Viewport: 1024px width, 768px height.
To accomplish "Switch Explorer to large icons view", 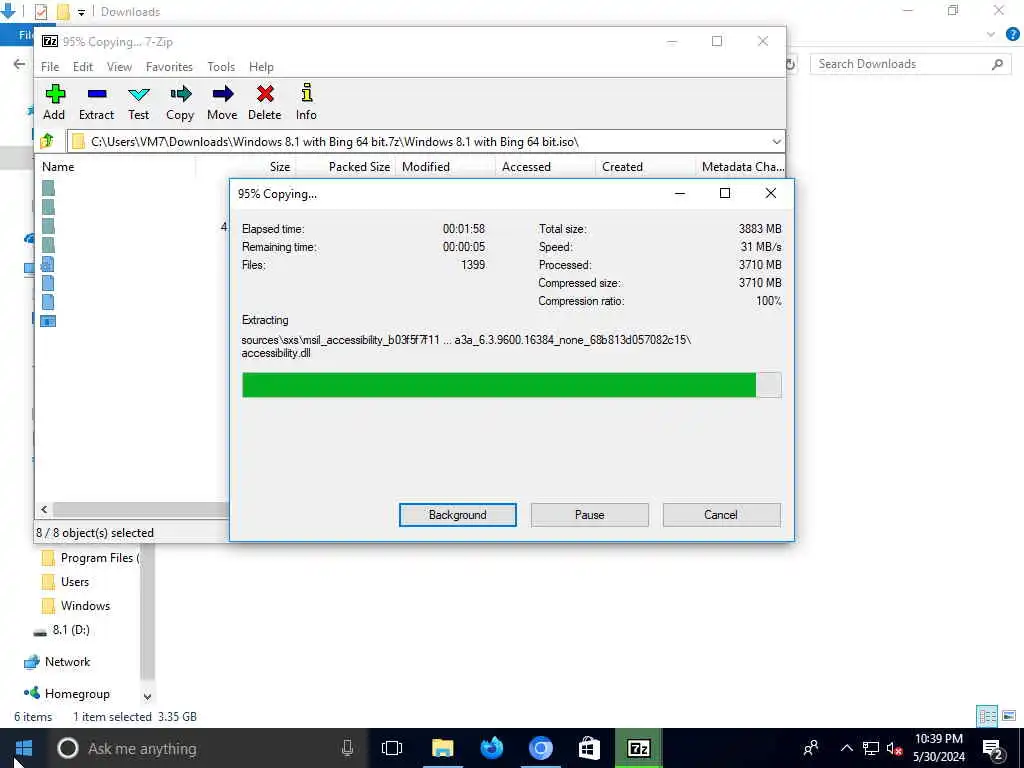I will (1009, 716).
